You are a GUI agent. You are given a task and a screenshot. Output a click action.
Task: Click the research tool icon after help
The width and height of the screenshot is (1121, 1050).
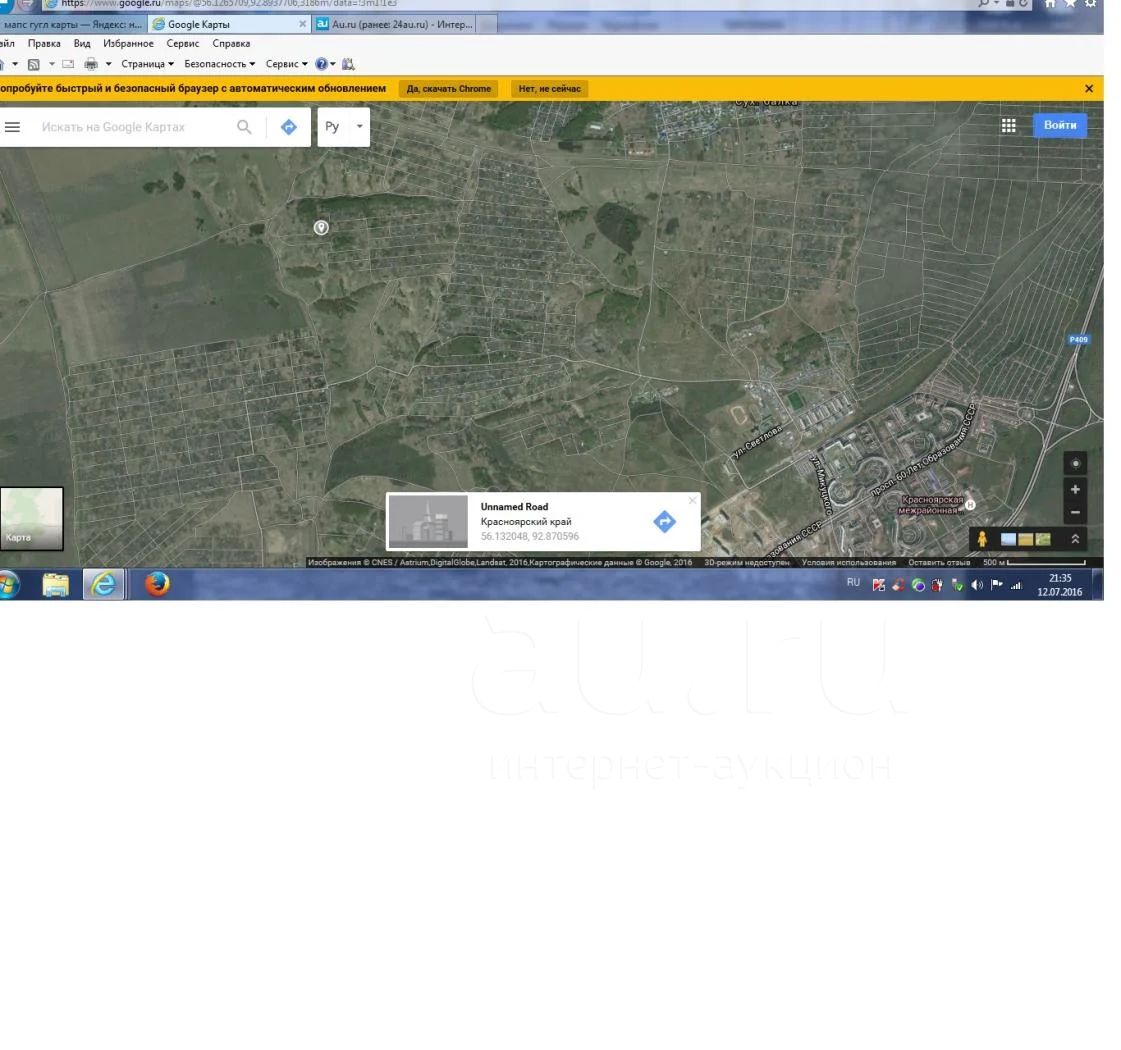(x=348, y=64)
